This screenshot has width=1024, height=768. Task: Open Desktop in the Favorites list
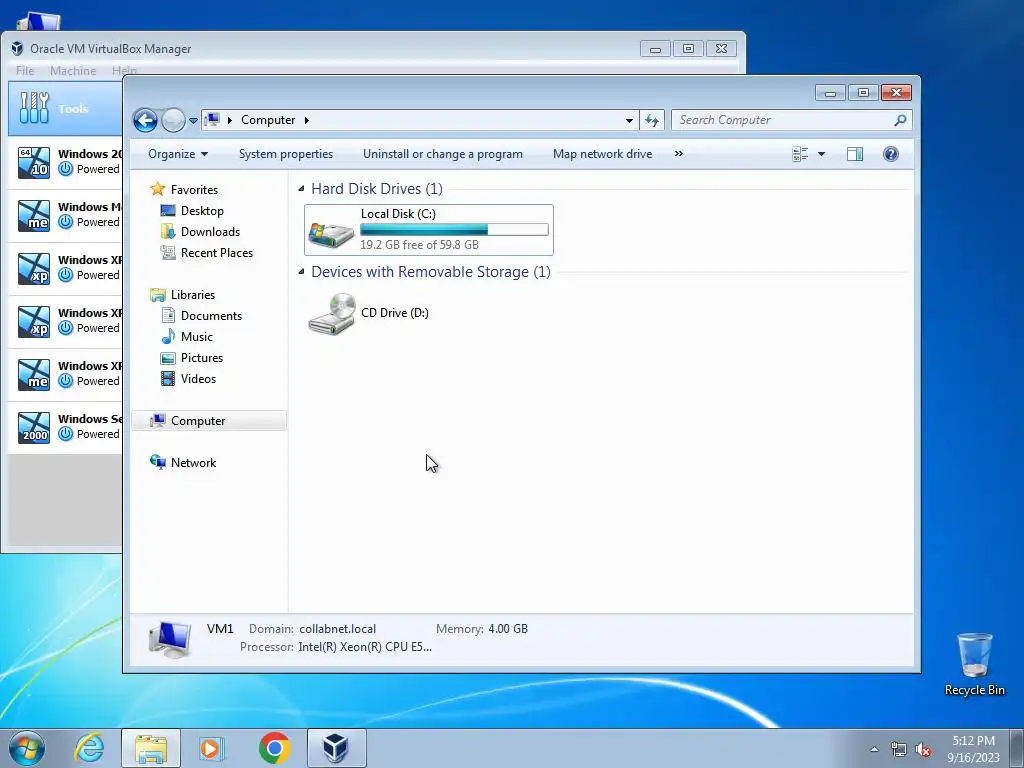[202, 211]
